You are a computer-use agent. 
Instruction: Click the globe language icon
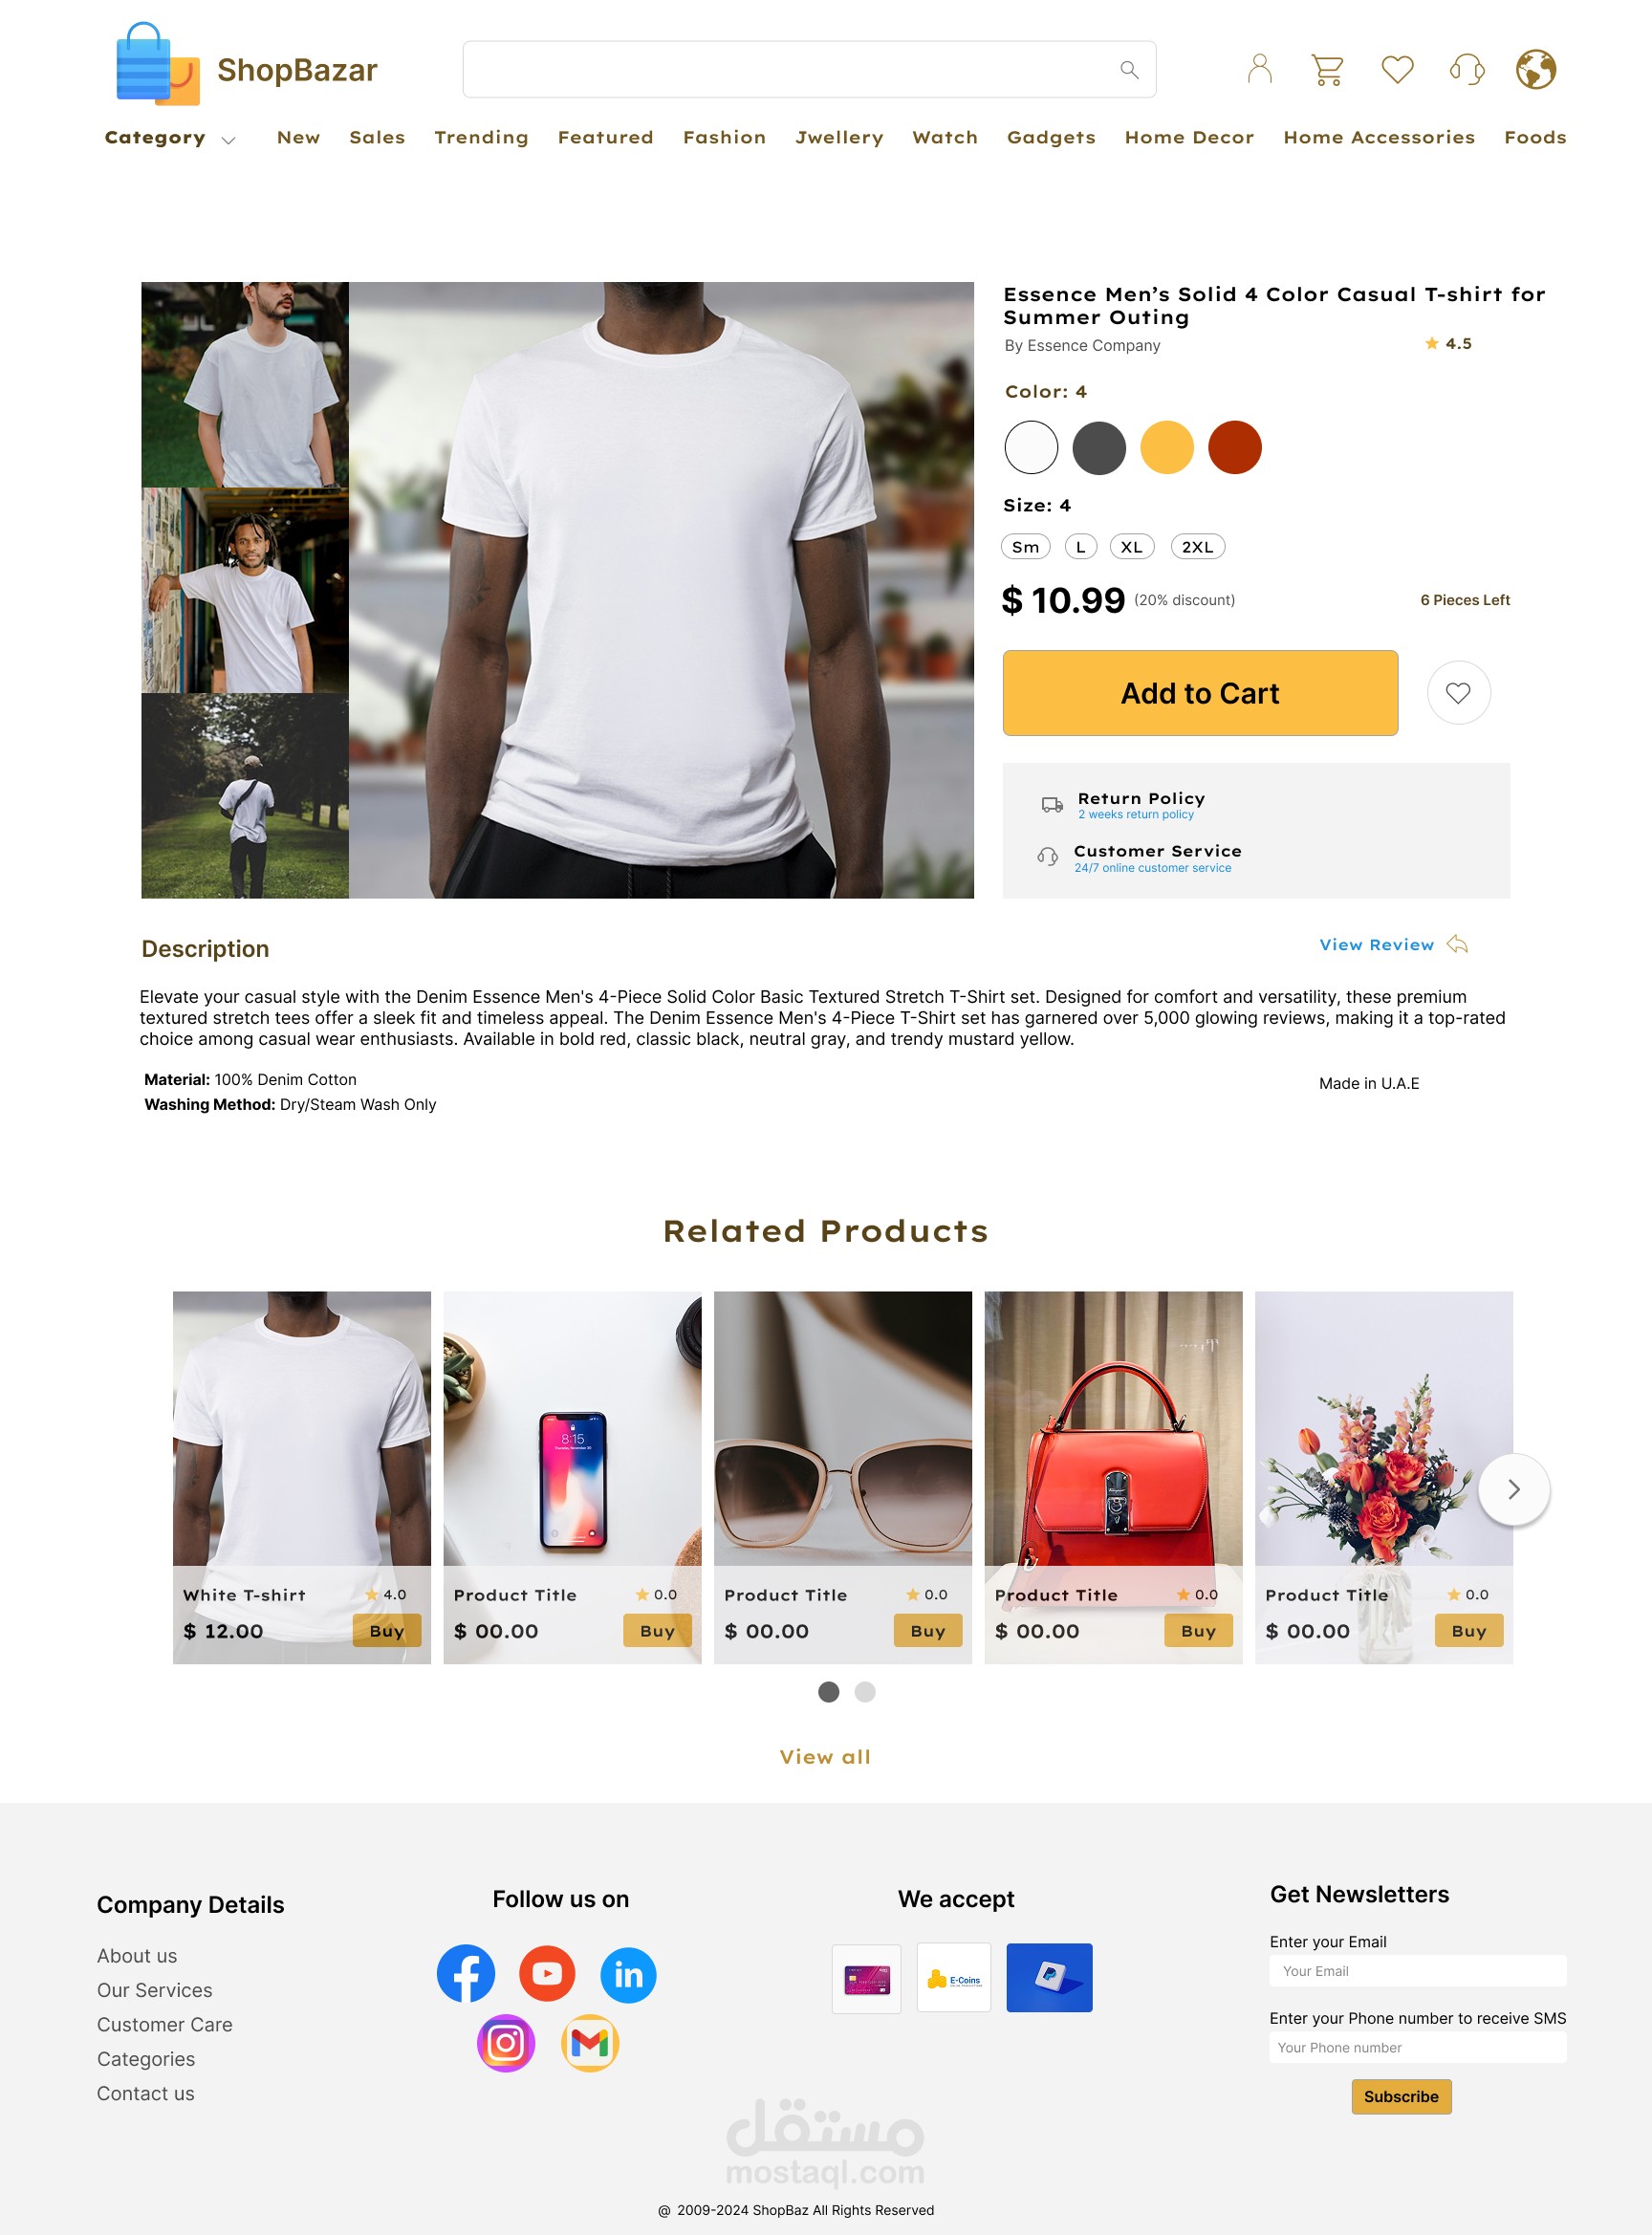(1535, 69)
